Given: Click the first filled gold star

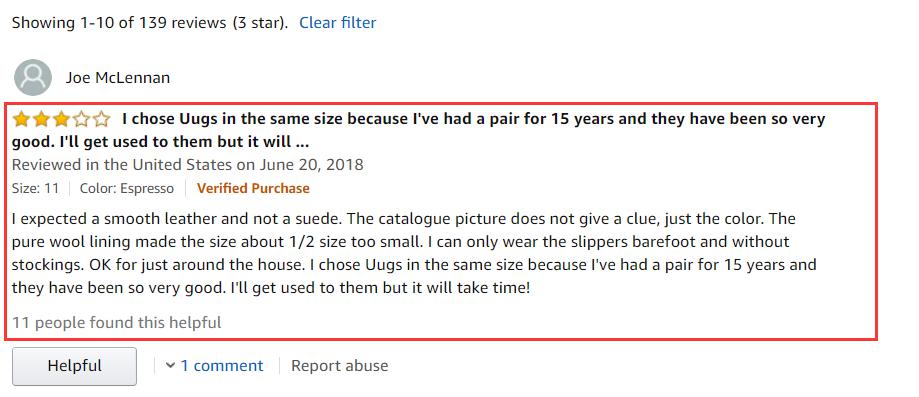Looking at the screenshot, I should click(x=21, y=120).
